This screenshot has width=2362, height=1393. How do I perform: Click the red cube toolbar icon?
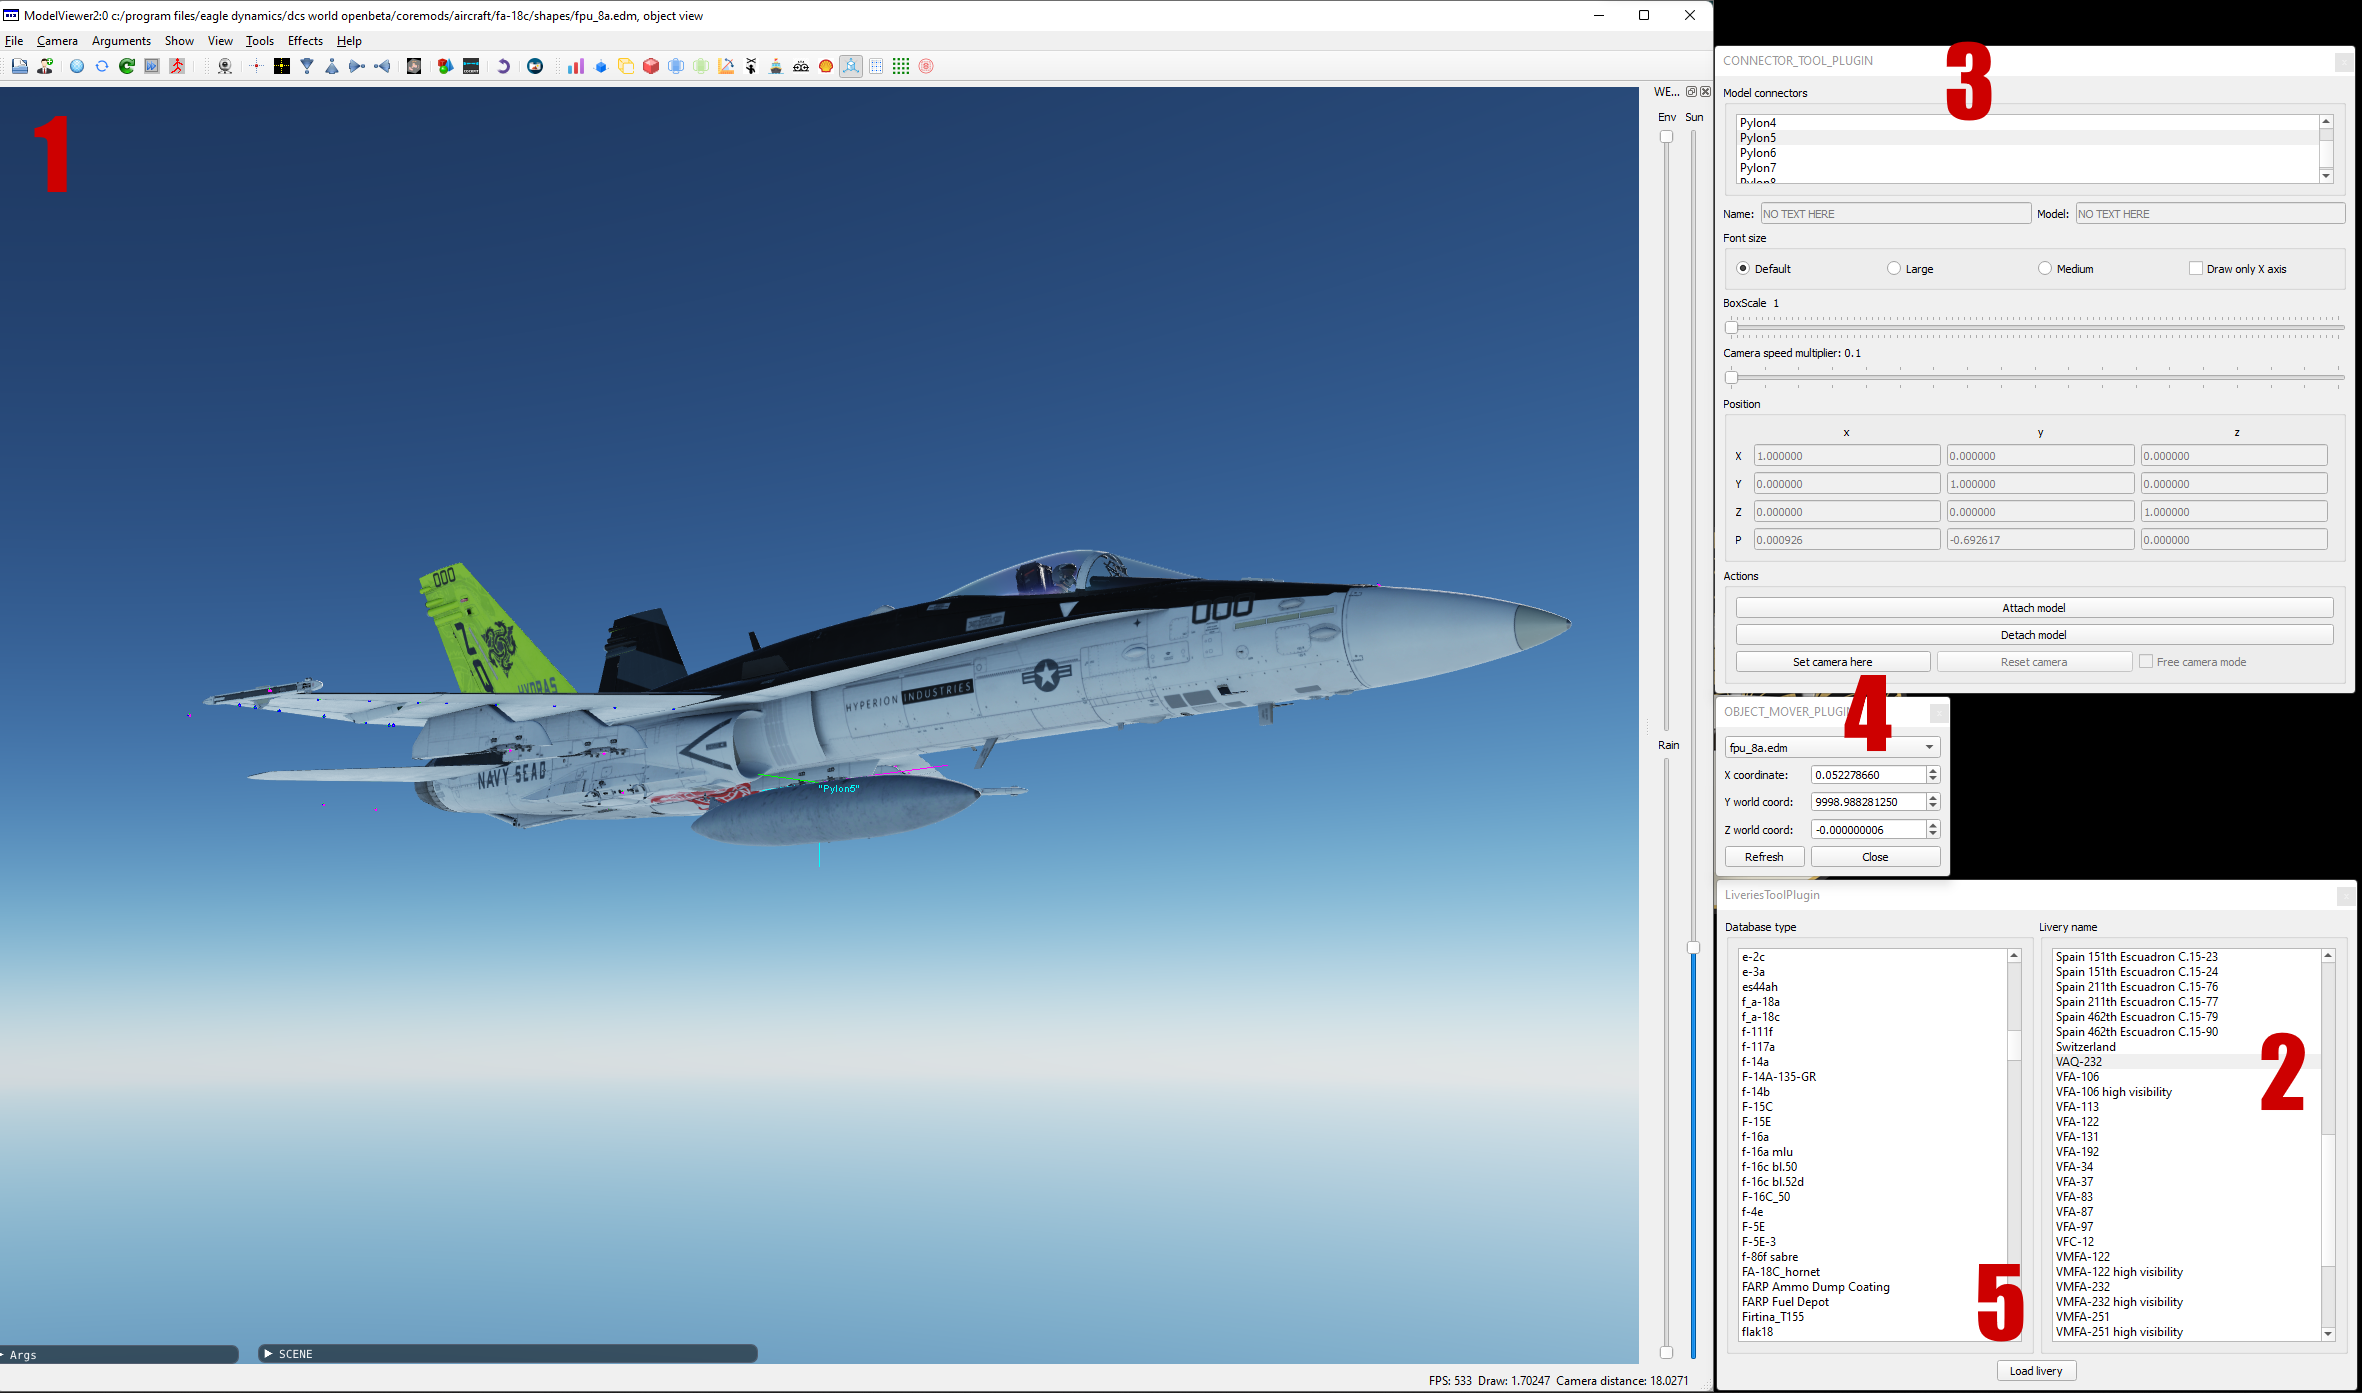tap(651, 66)
